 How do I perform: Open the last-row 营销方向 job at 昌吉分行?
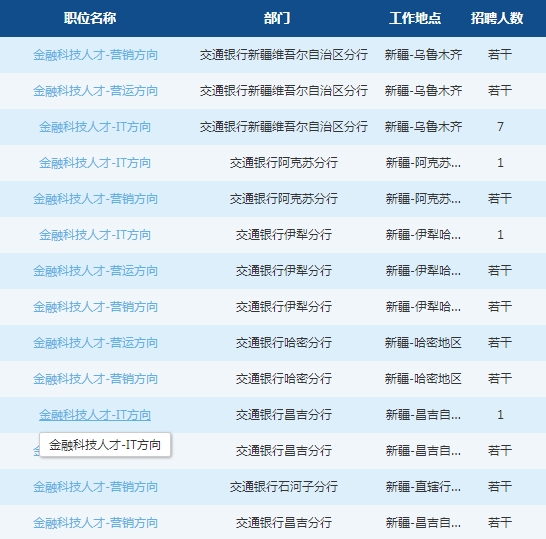(95, 523)
